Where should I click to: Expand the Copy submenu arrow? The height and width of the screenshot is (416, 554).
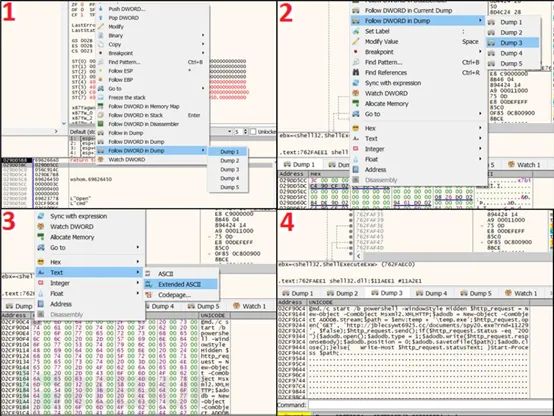coord(203,44)
